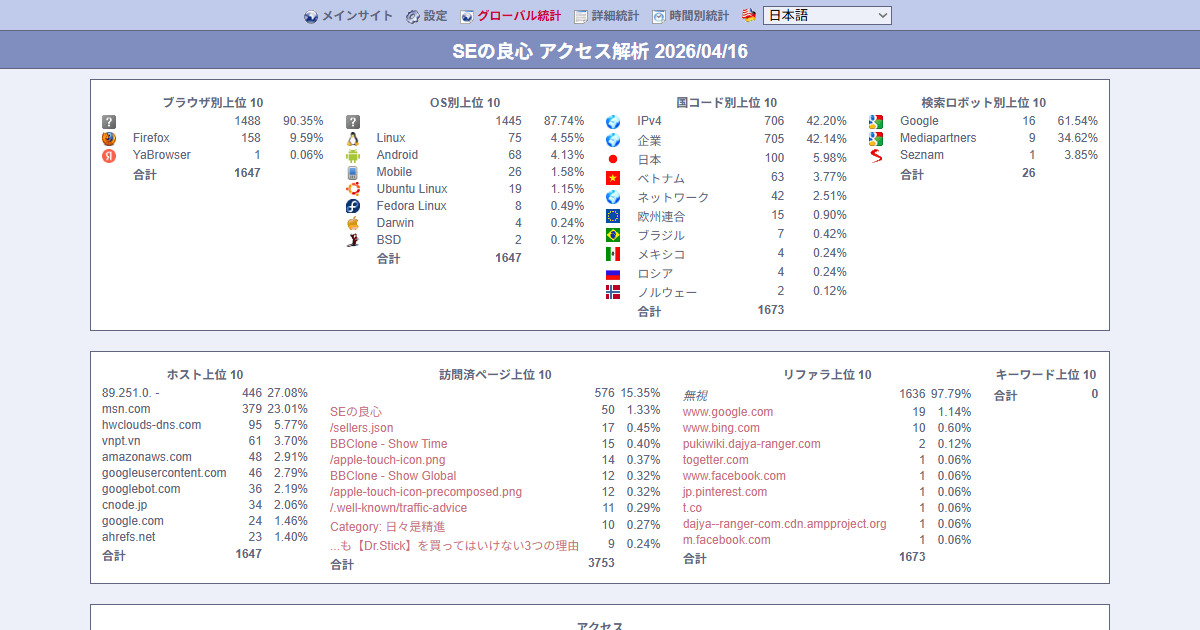Open the /sellers.json page link

[361, 428]
